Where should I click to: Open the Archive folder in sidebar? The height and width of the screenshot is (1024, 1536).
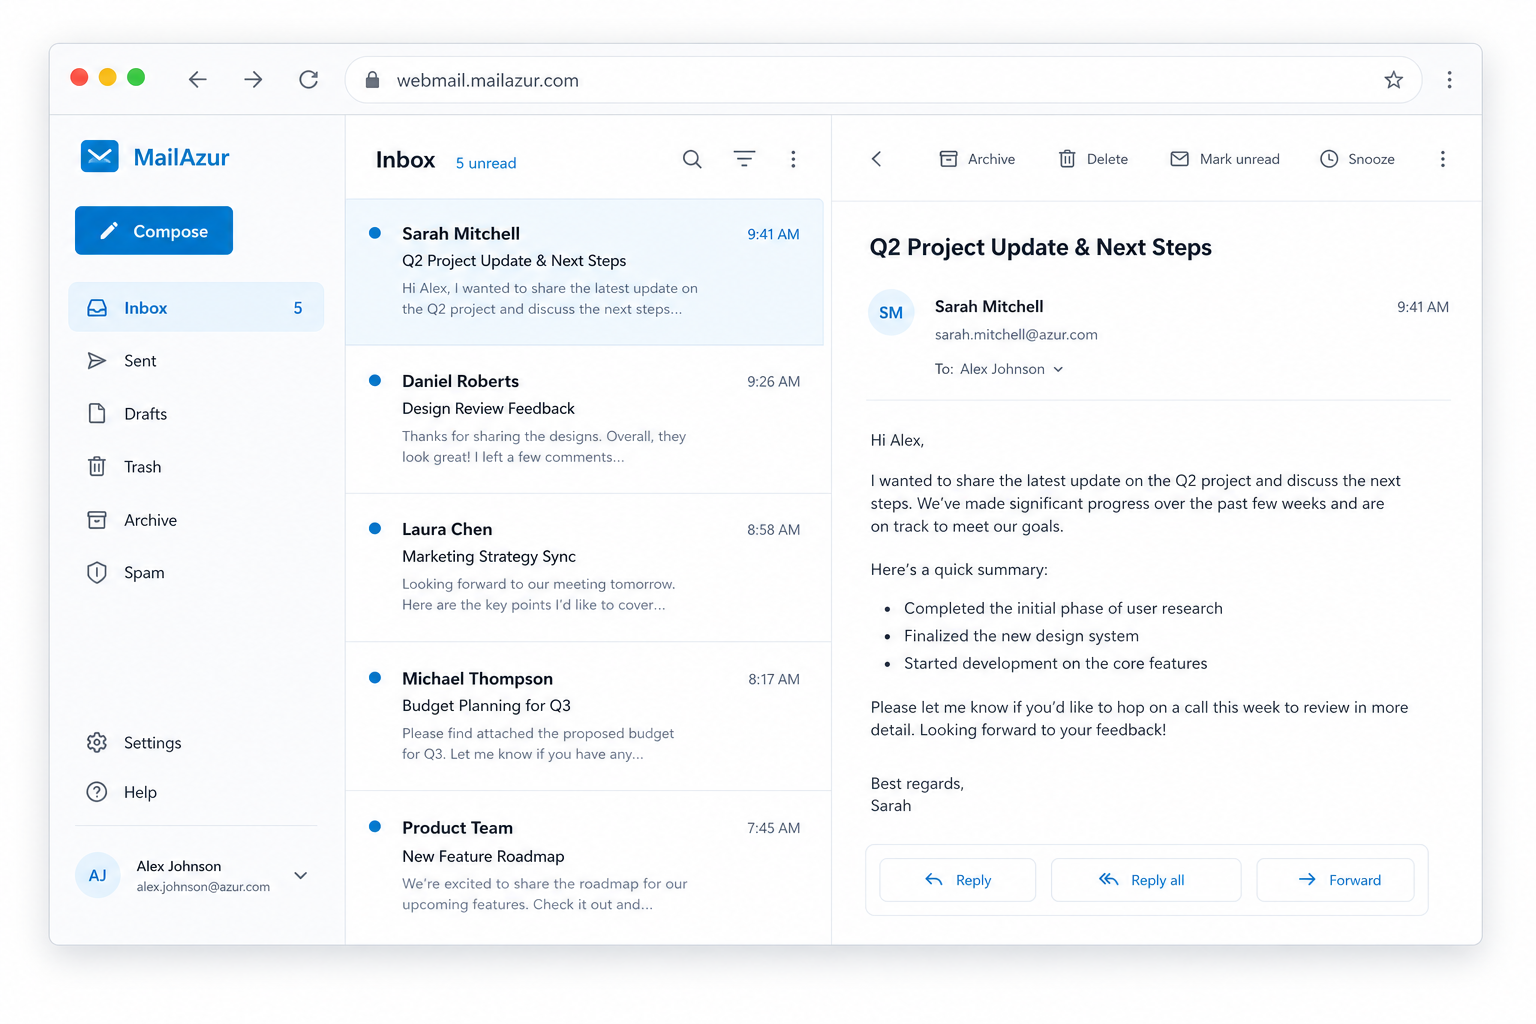click(x=196, y=520)
